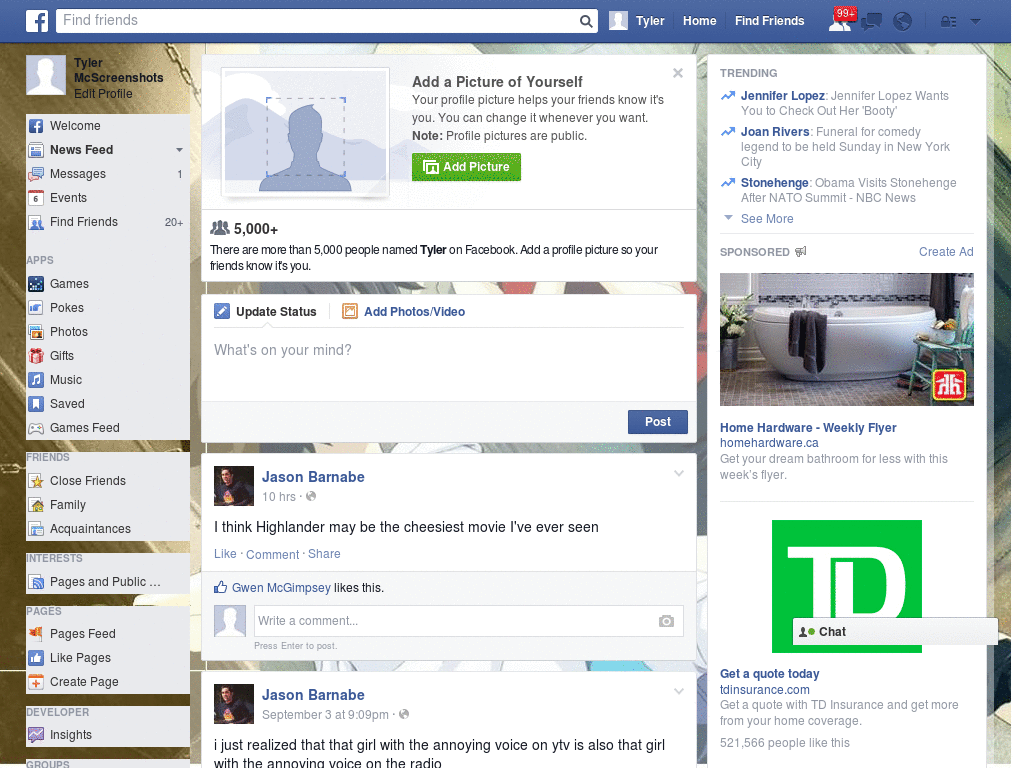The width and height of the screenshot is (1024, 768).
Task: Click the Games Feed controller icon
Action: pyautogui.click(x=36, y=428)
